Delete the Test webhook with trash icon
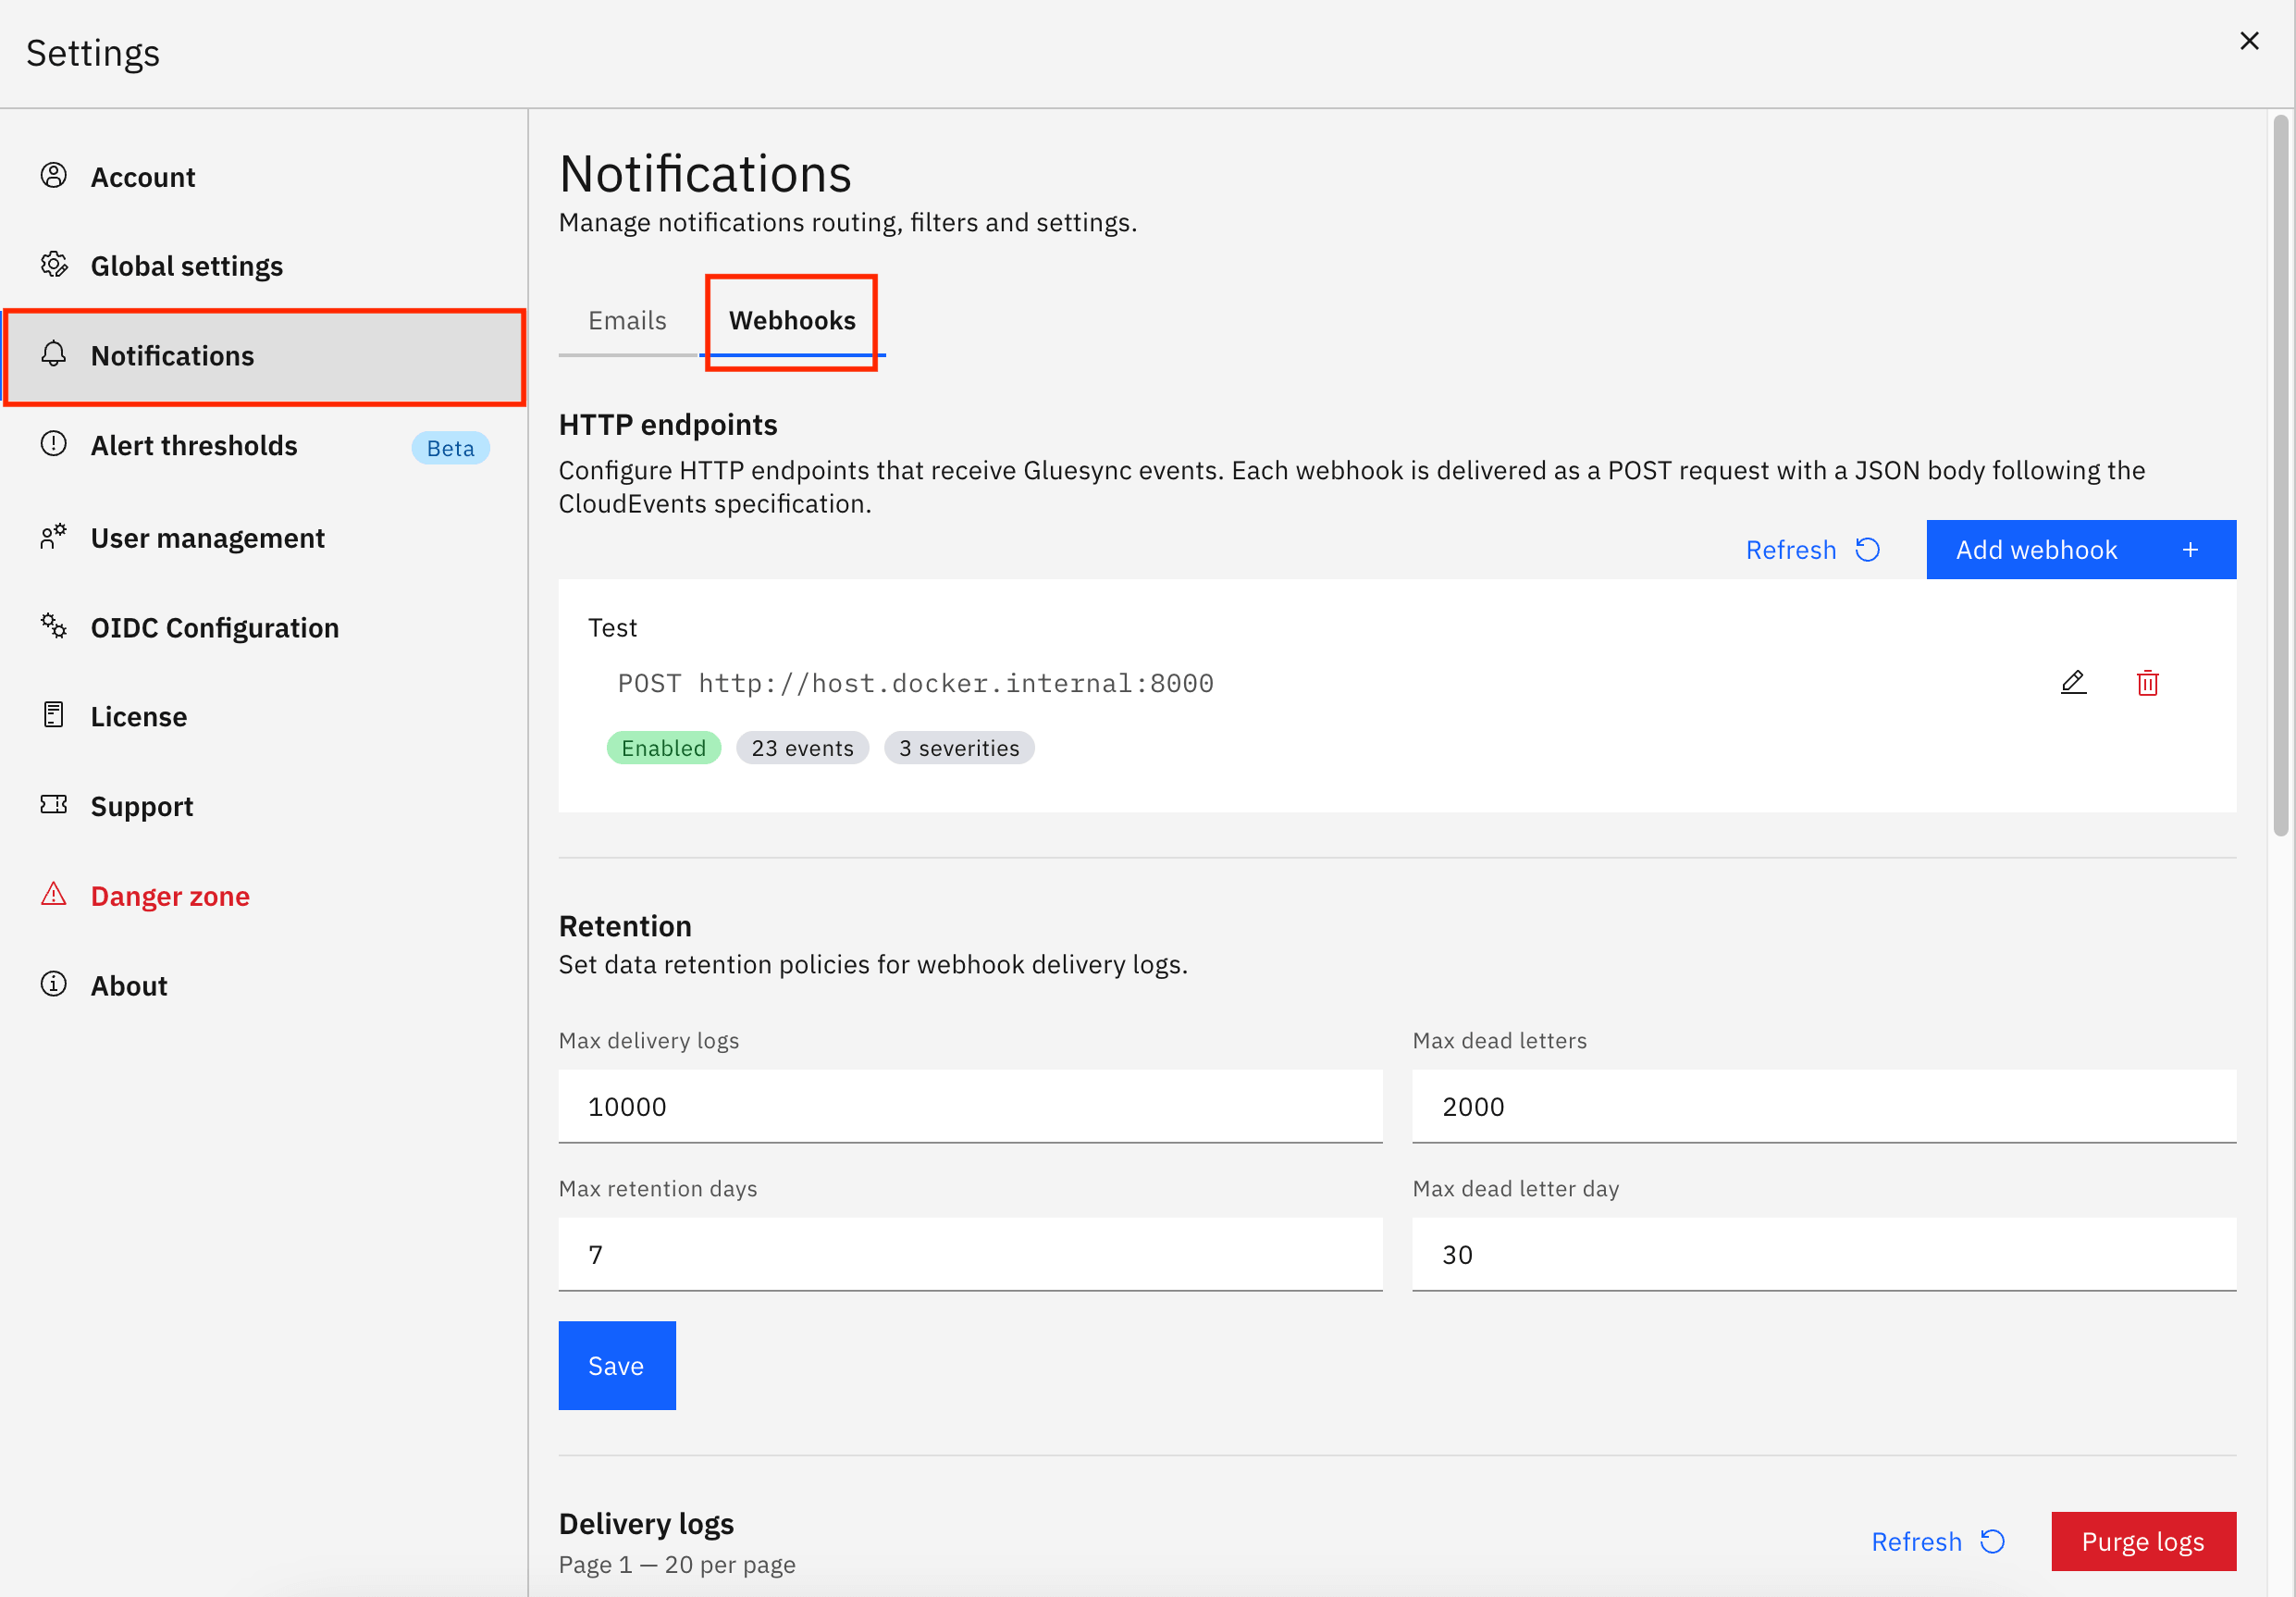The image size is (2296, 1597). 2147,683
